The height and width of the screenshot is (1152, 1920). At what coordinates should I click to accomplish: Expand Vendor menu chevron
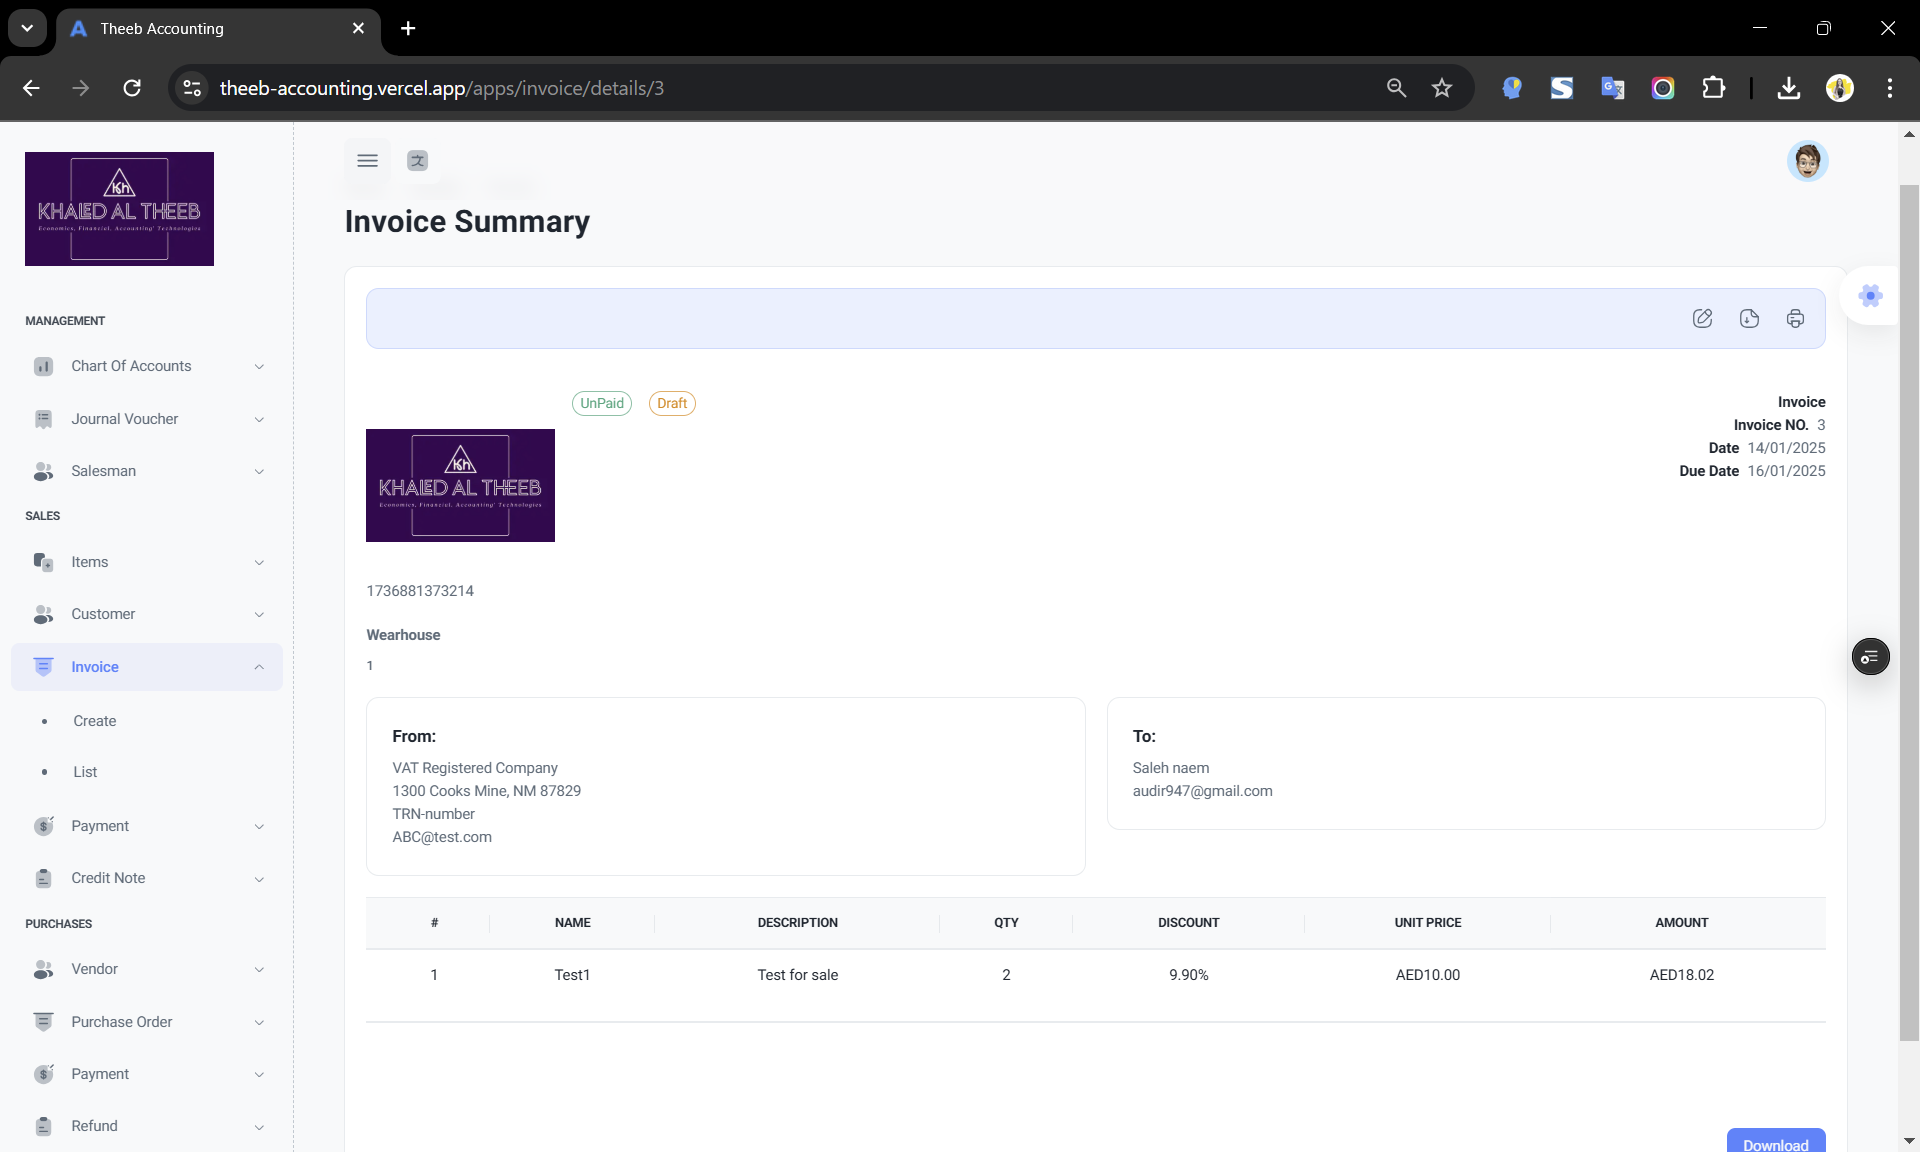coord(259,969)
